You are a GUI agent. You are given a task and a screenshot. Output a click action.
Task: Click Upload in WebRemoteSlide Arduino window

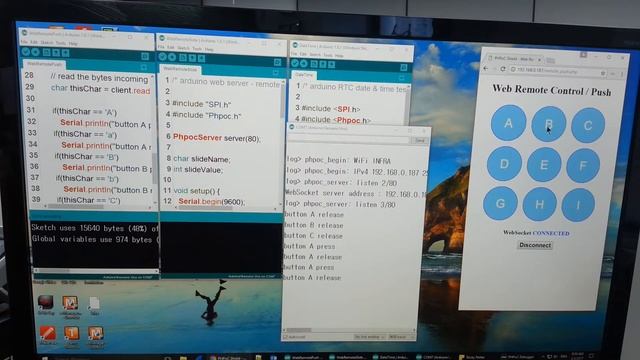[172, 57]
